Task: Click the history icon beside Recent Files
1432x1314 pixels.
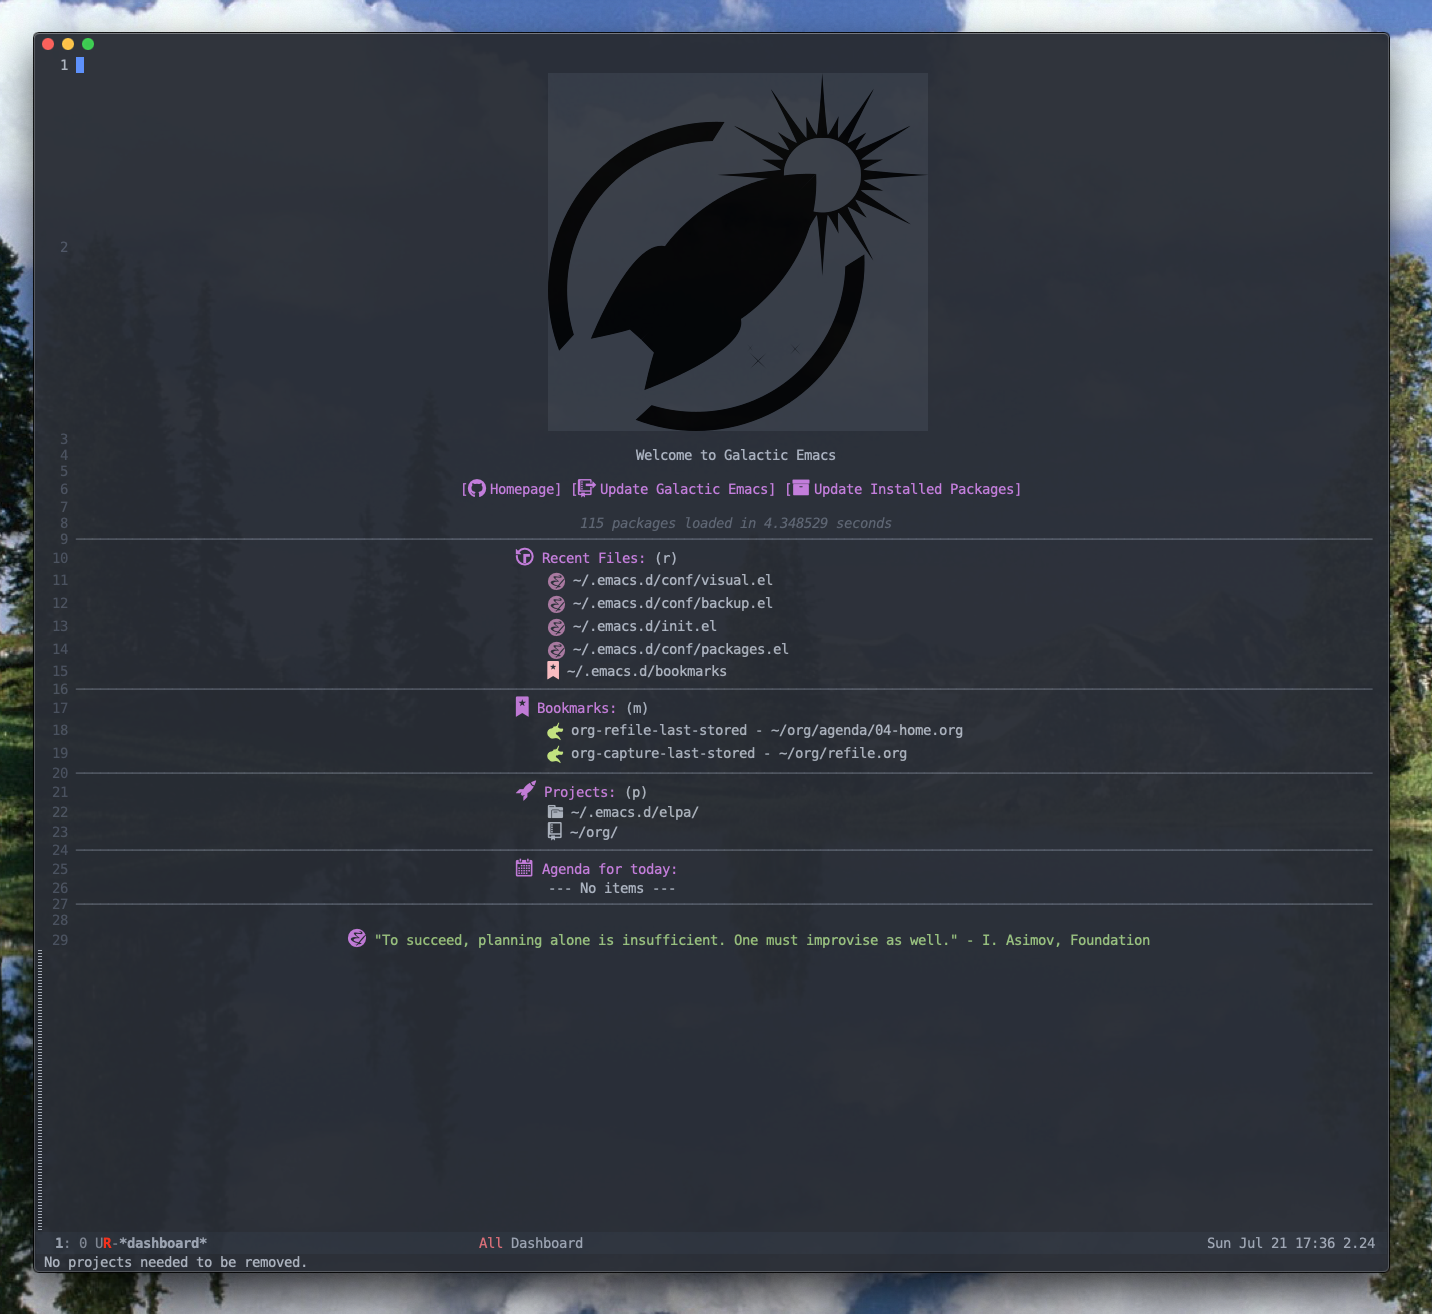Action: coord(524,557)
